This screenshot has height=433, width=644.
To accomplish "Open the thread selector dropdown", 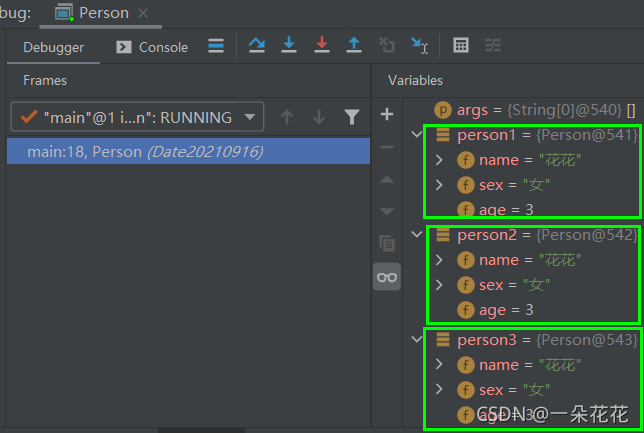I will (137, 117).
